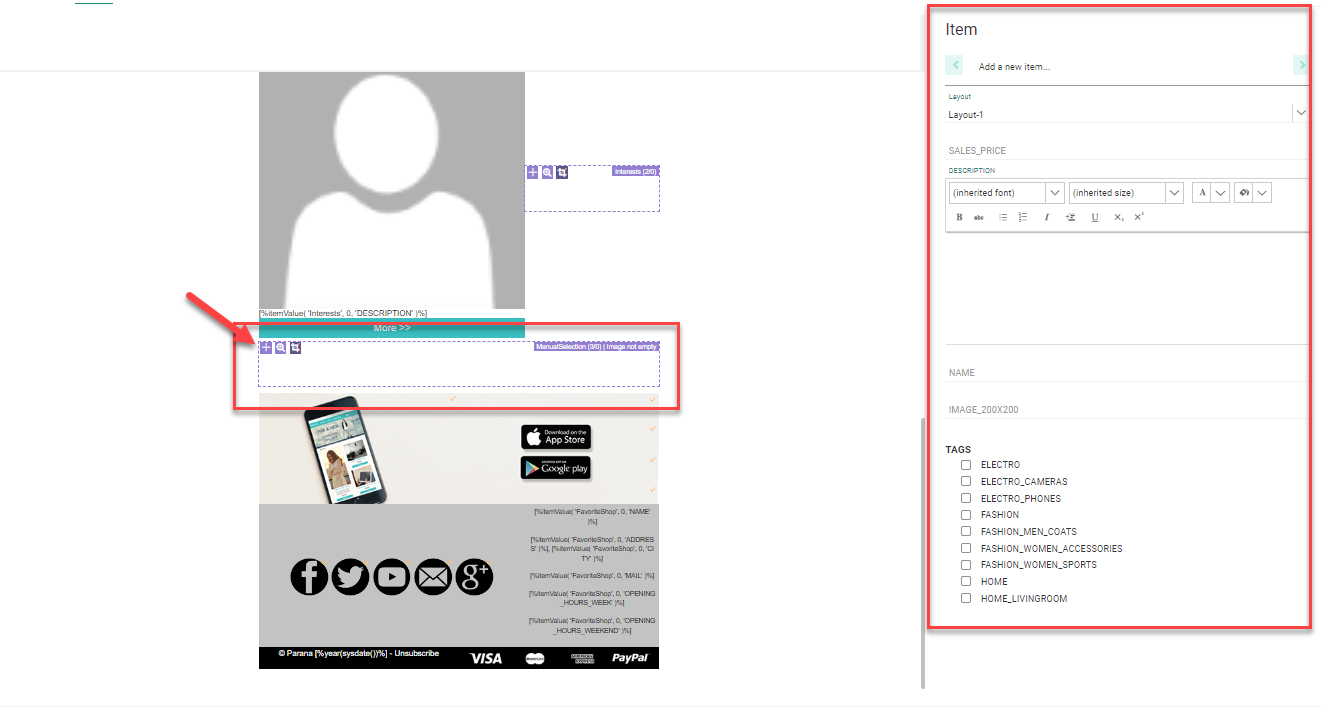This screenshot has height=709, width=1321.
Task: Check the HOME tag
Action: pyautogui.click(x=966, y=581)
